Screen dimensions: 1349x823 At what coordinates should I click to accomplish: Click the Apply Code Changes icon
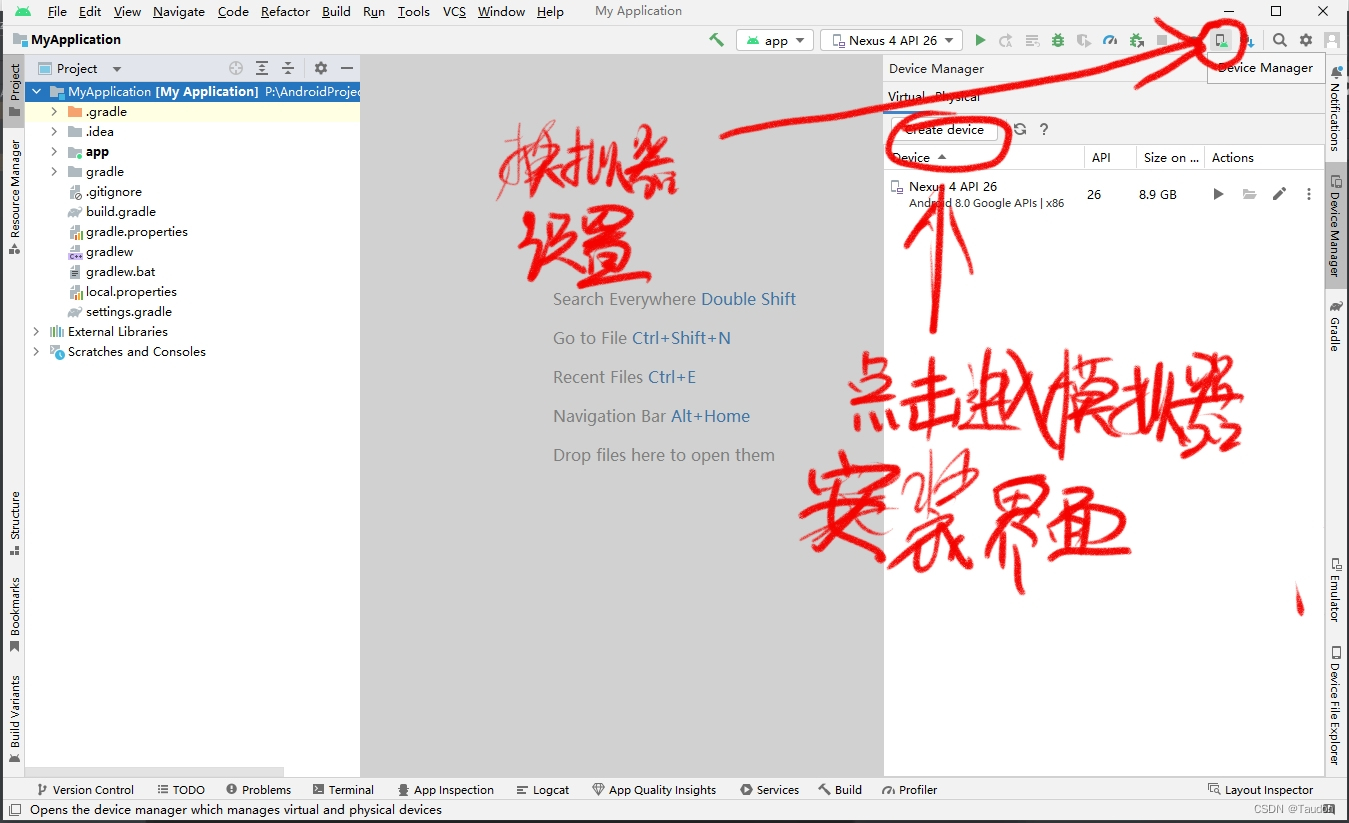1032,40
